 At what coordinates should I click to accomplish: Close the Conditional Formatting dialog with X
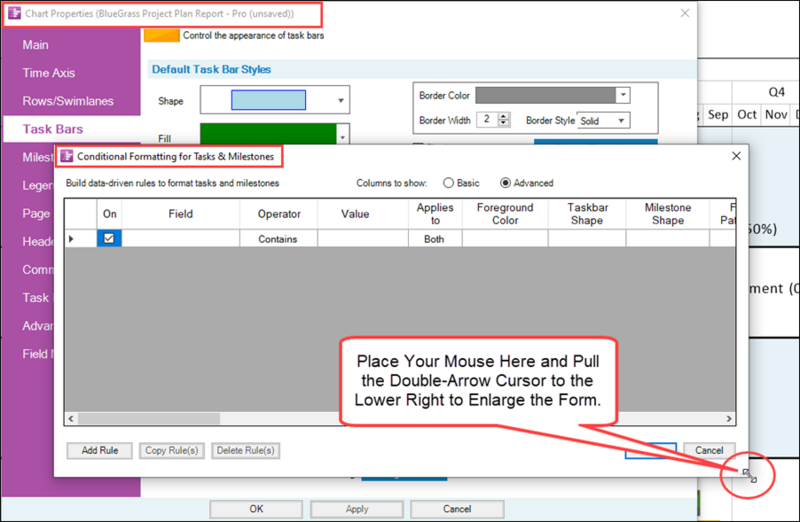point(736,156)
